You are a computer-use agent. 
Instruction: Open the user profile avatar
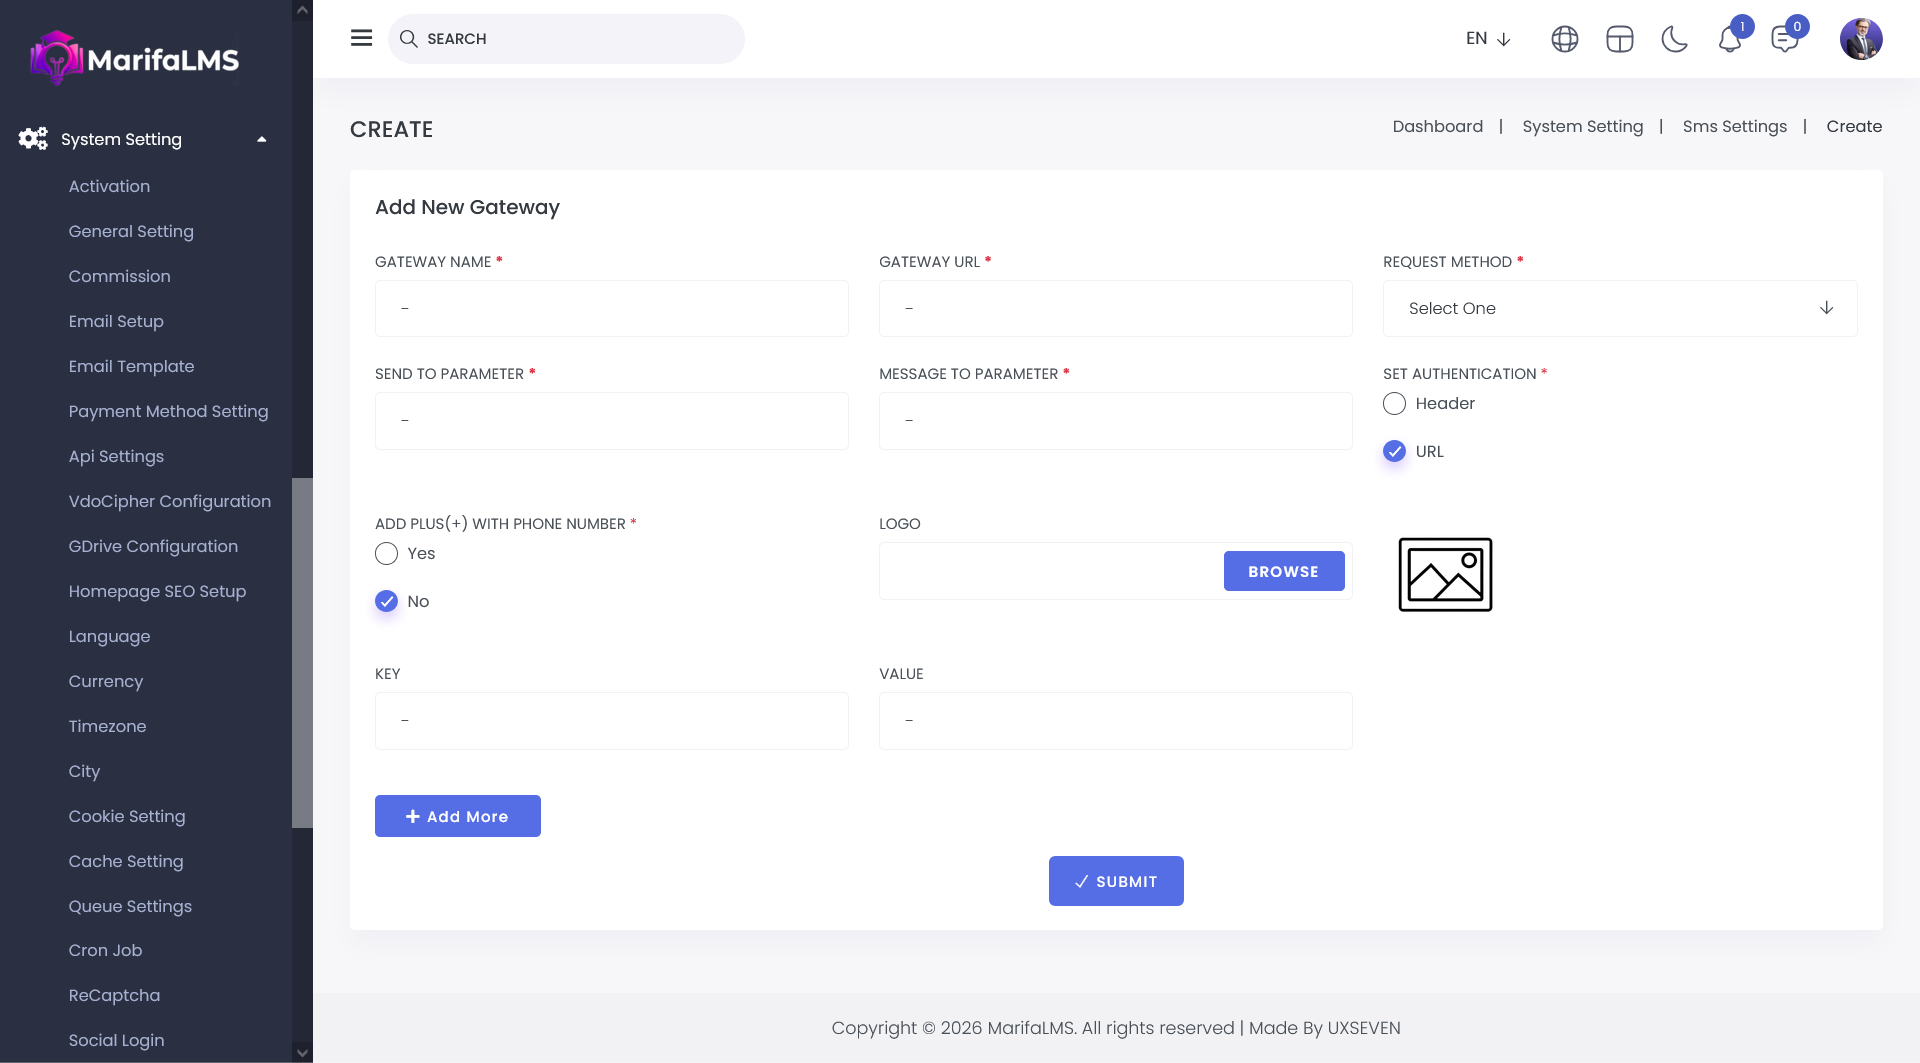[x=1860, y=39]
